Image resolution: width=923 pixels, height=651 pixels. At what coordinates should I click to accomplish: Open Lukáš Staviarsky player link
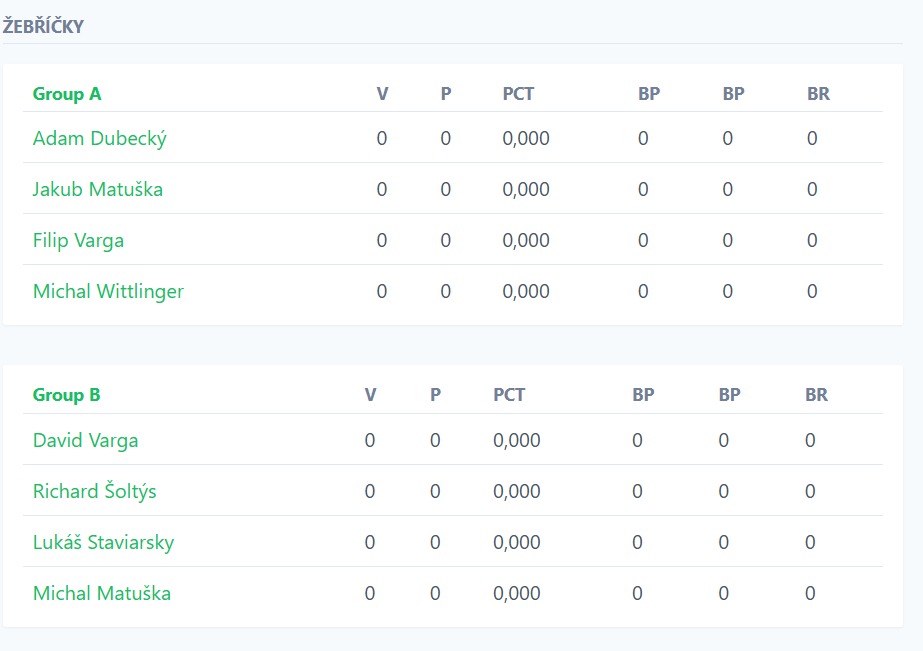(x=103, y=543)
